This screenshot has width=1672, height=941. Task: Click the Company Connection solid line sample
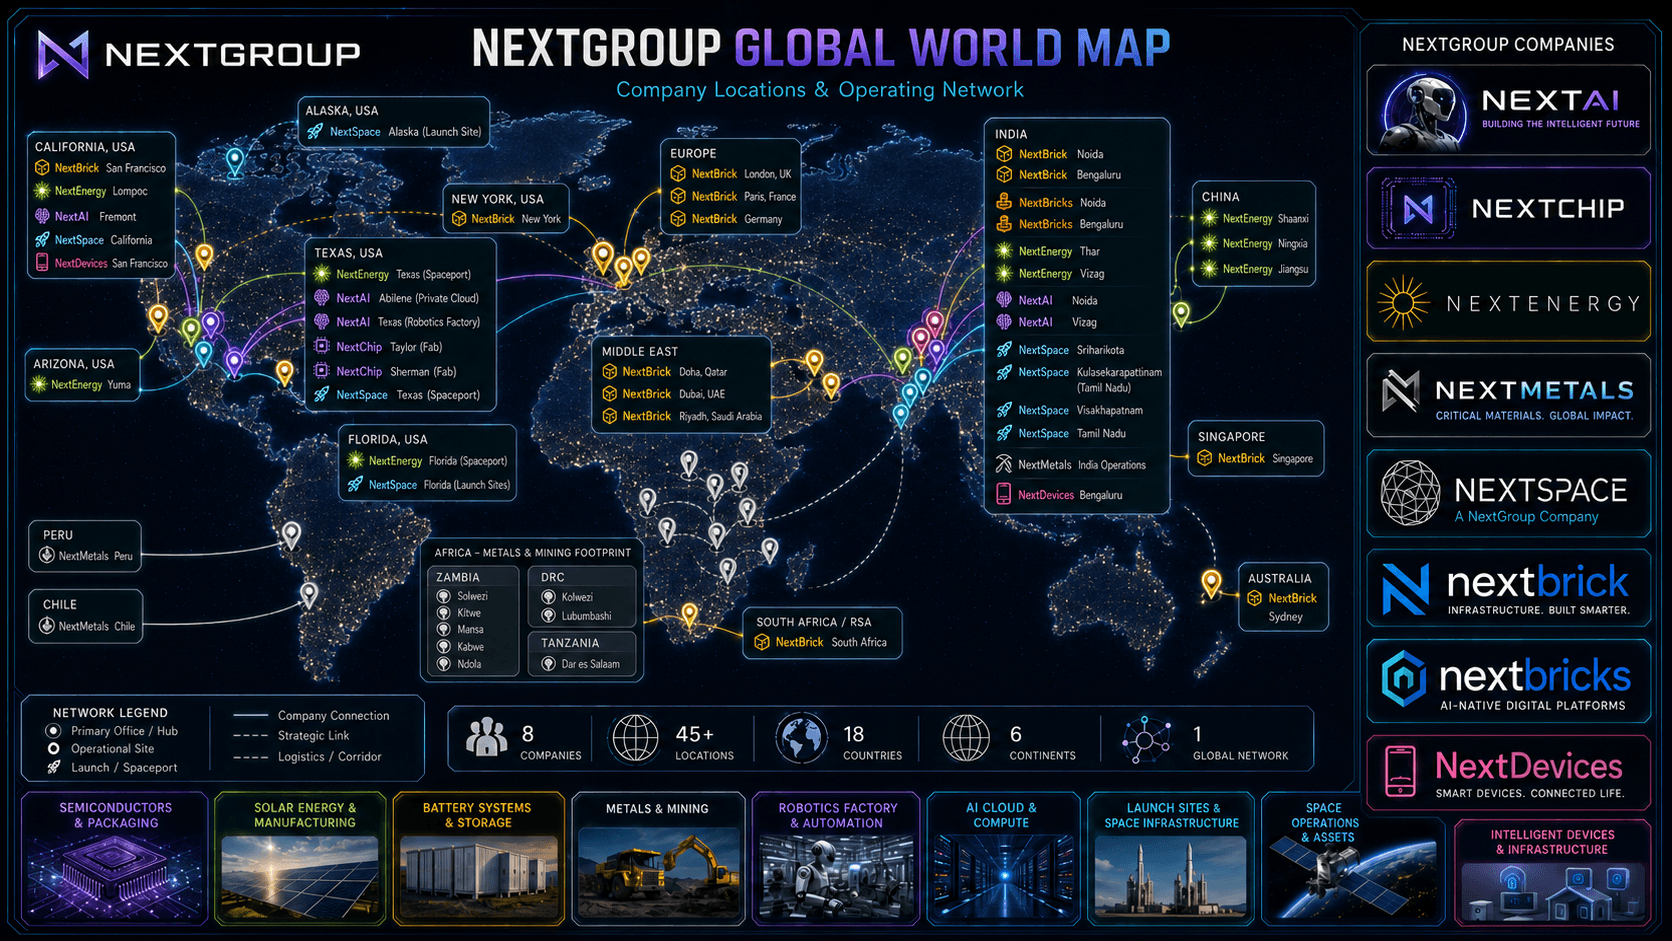[250, 715]
